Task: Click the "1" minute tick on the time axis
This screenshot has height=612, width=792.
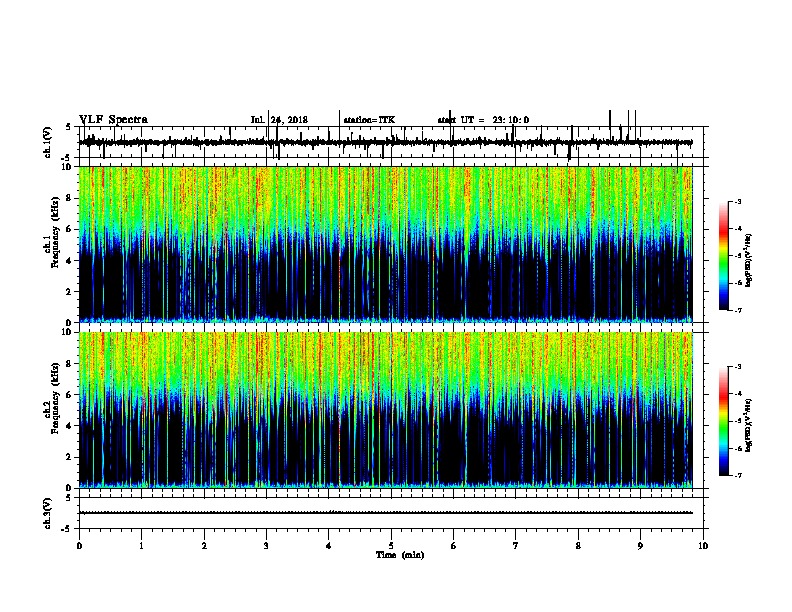Action: coord(141,546)
